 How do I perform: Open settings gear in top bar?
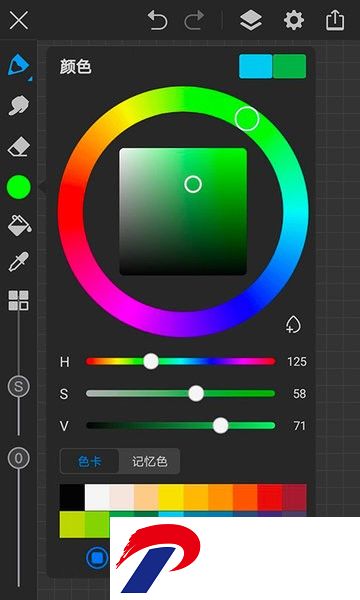pyautogui.click(x=293, y=20)
